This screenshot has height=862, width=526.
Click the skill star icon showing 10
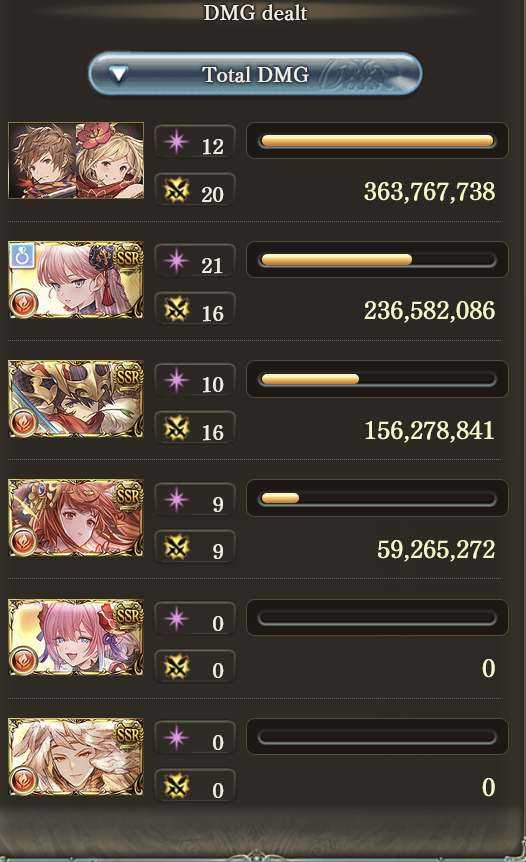pyautogui.click(x=177, y=380)
